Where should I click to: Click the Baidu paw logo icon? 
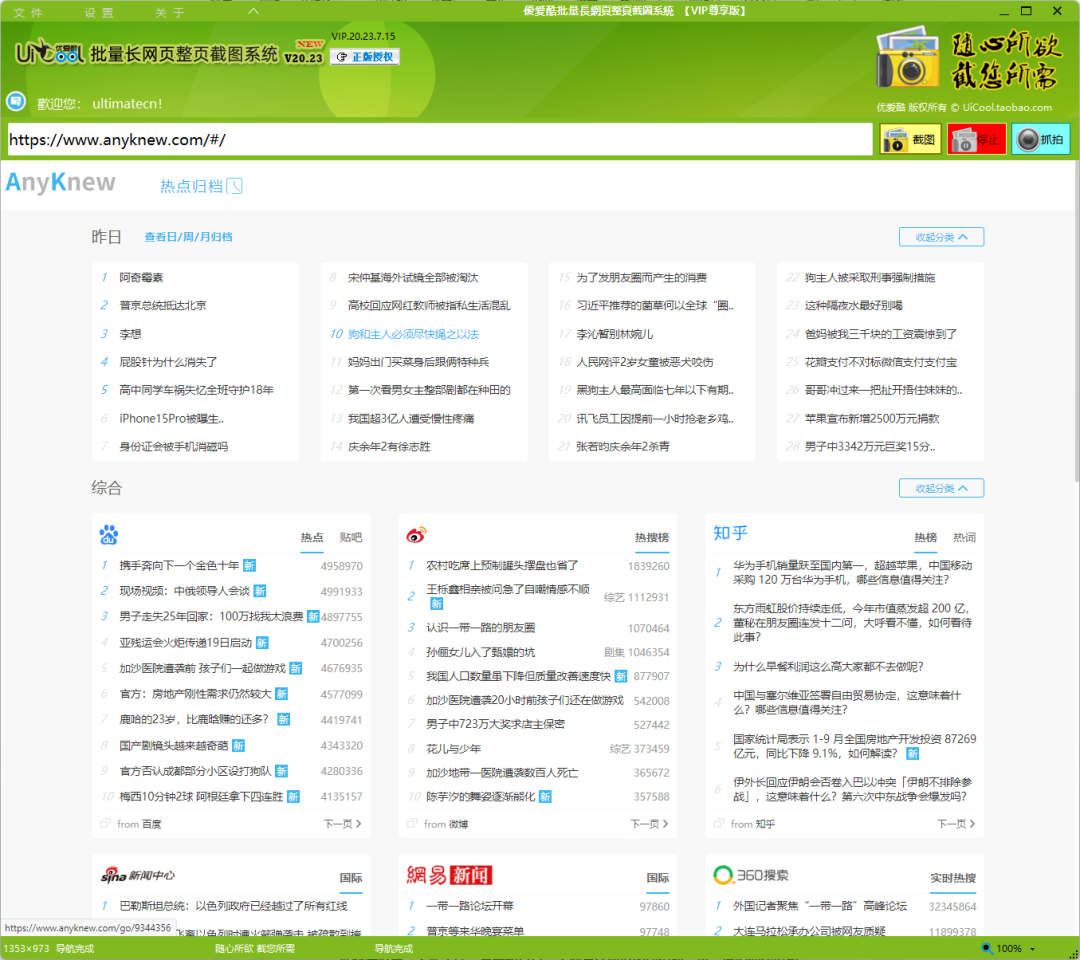108,535
